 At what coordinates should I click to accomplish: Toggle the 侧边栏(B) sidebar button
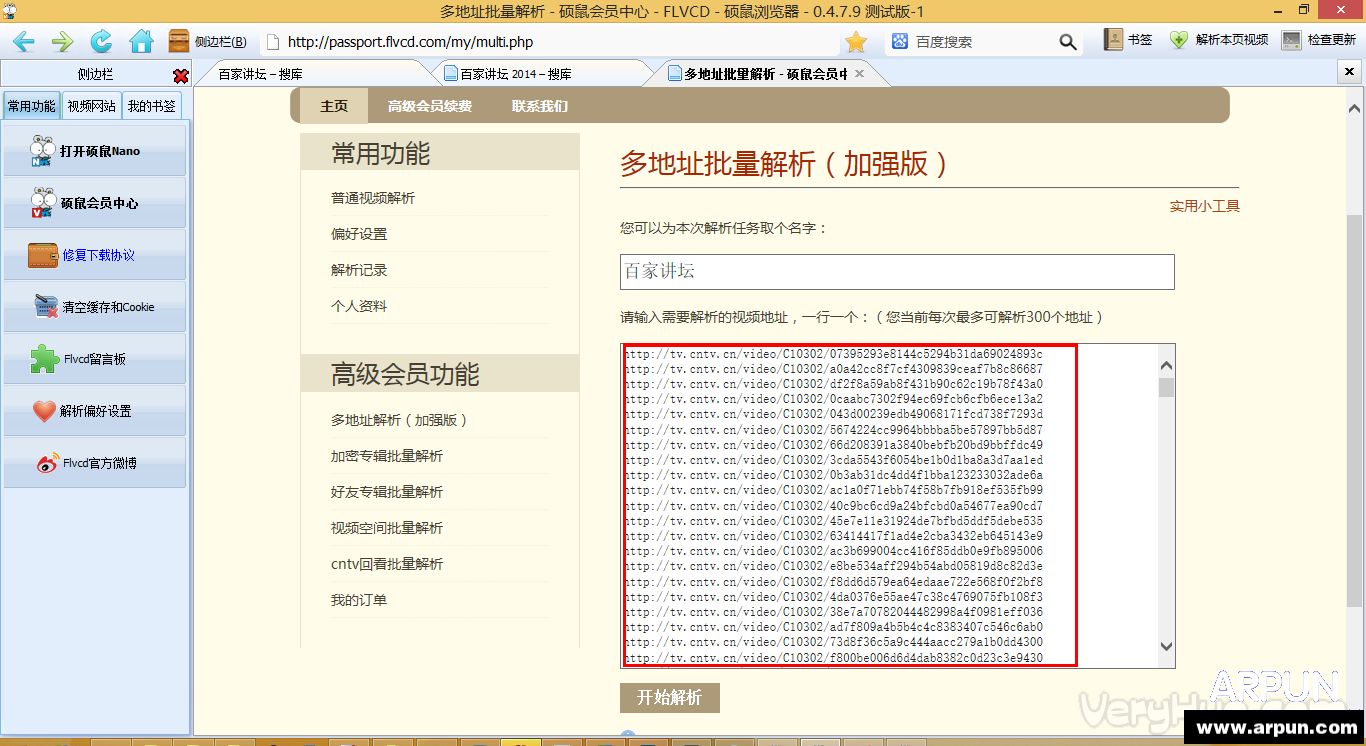click(x=208, y=42)
